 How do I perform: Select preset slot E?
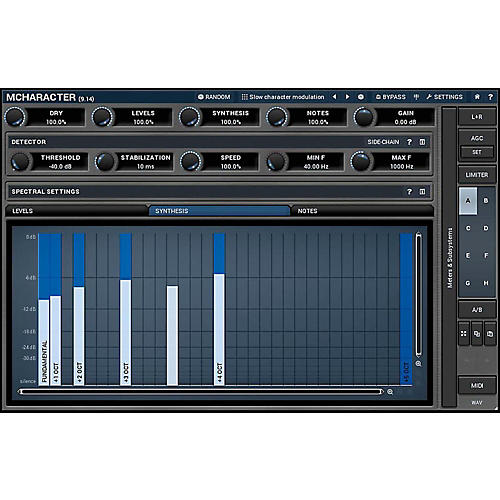click(468, 256)
